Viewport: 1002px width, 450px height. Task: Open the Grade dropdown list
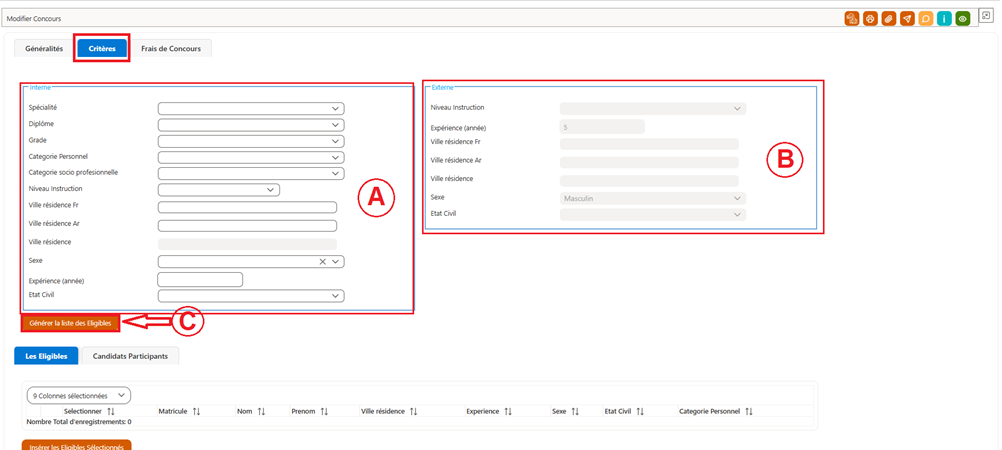coord(251,141)
